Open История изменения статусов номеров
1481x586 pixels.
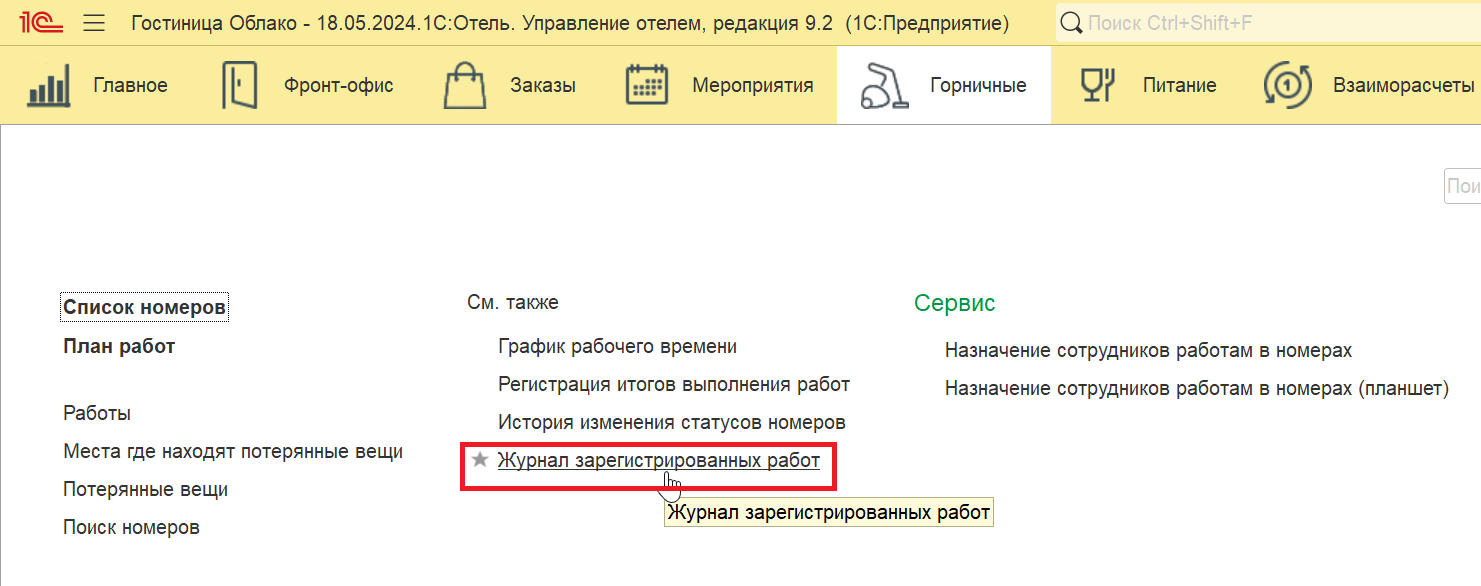(672, 422)
